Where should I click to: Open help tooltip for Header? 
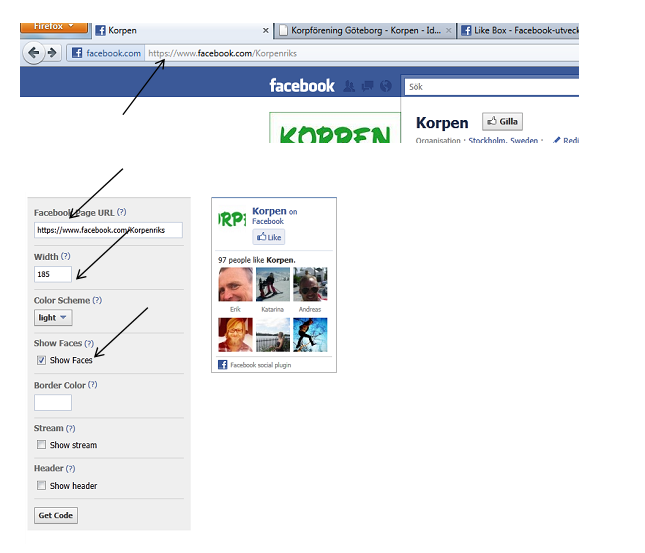tap(70, 468)
